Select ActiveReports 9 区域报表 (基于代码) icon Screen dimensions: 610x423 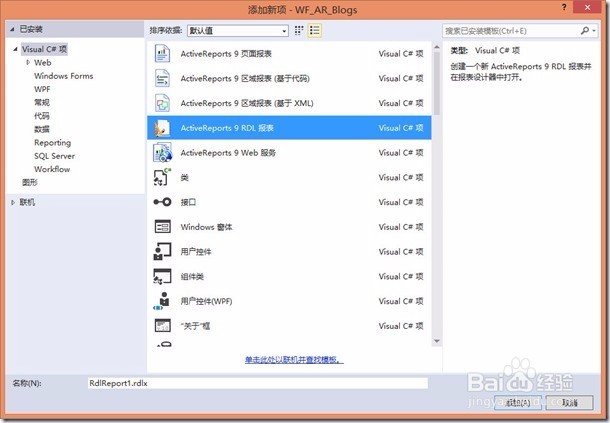162,78
